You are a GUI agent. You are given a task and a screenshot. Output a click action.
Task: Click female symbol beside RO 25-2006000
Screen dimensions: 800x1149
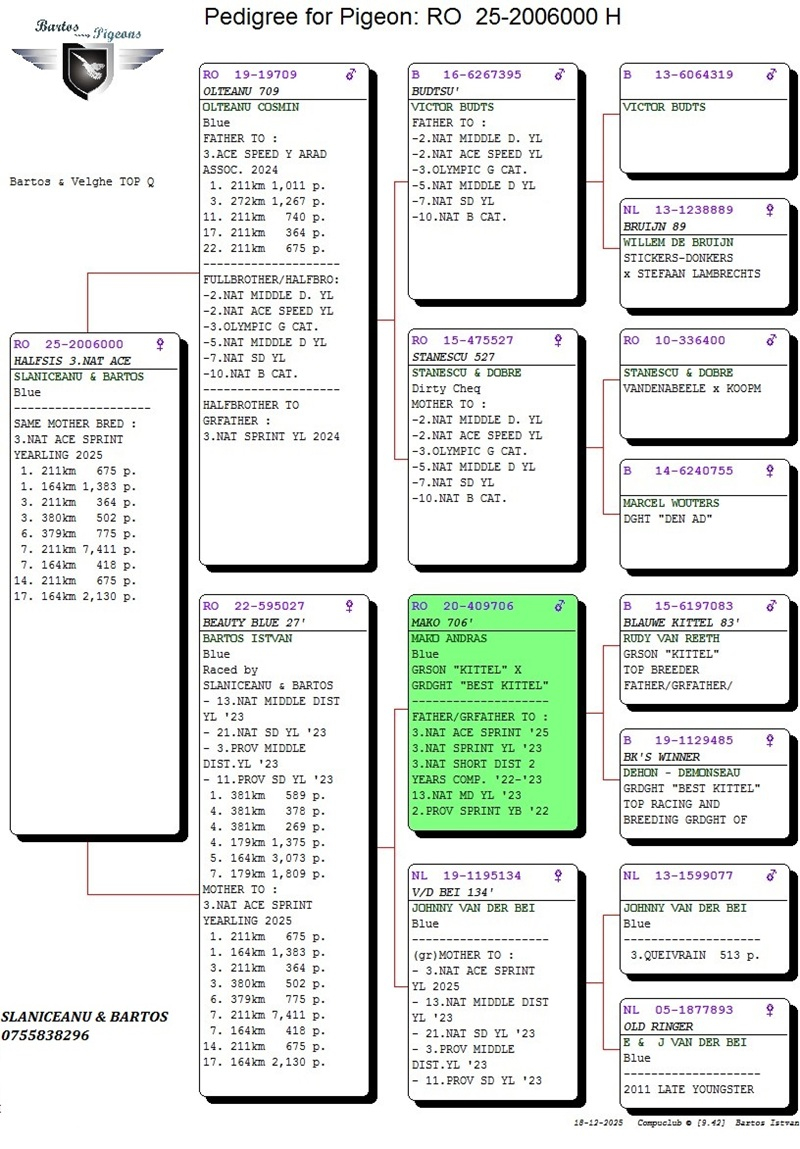pyautogui.click(x=159, y=345)
